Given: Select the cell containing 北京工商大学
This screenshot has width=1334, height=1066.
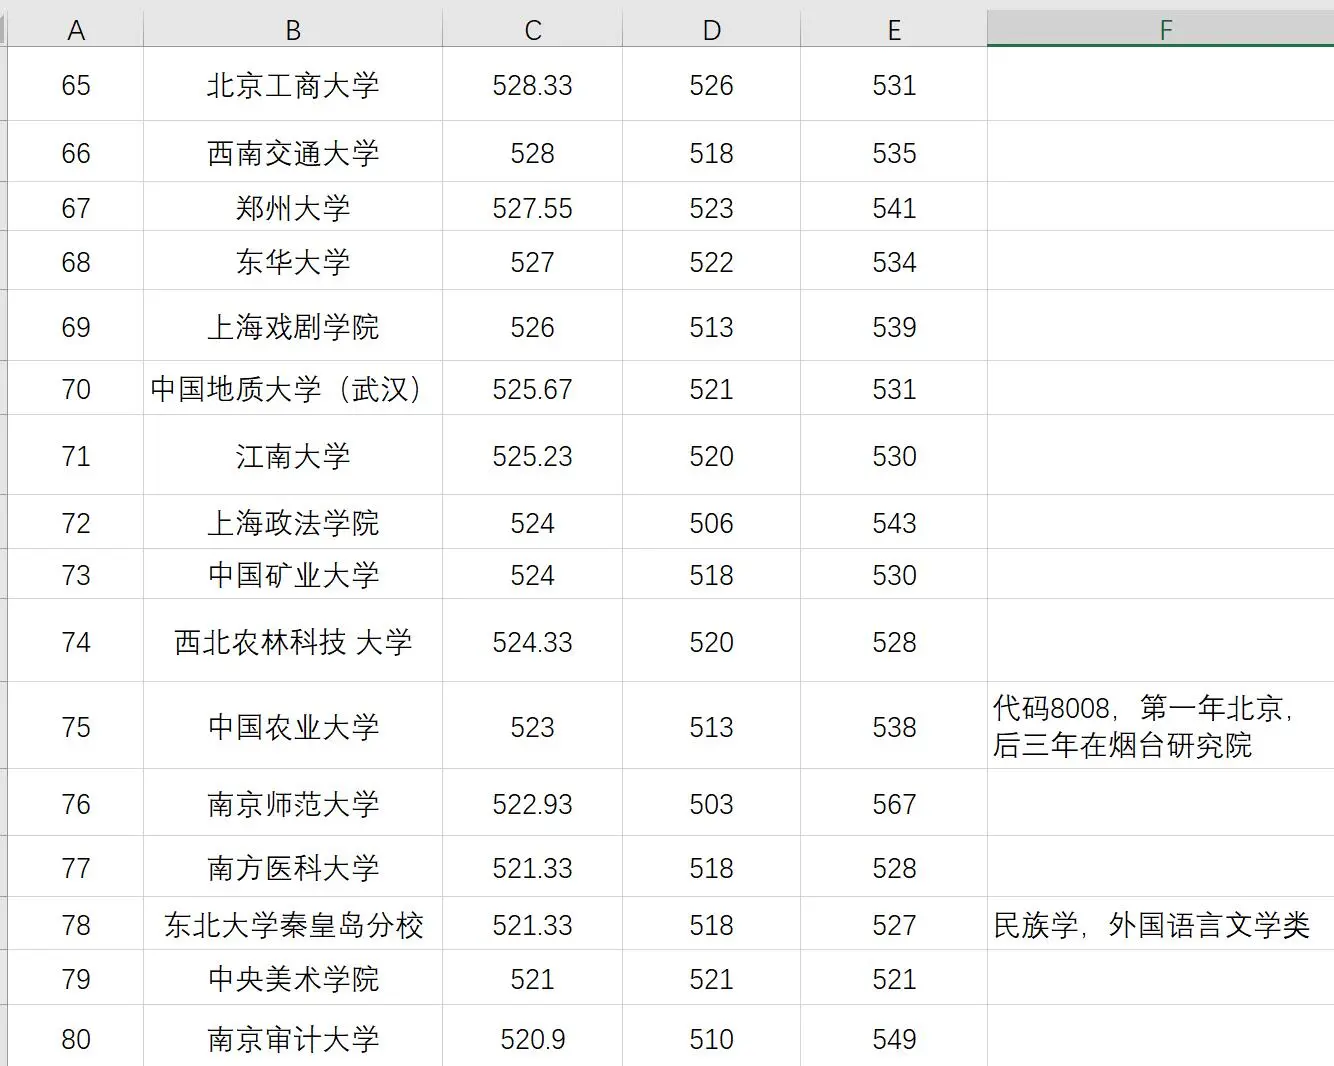Looking at the screenshot, I should point(291,85).
